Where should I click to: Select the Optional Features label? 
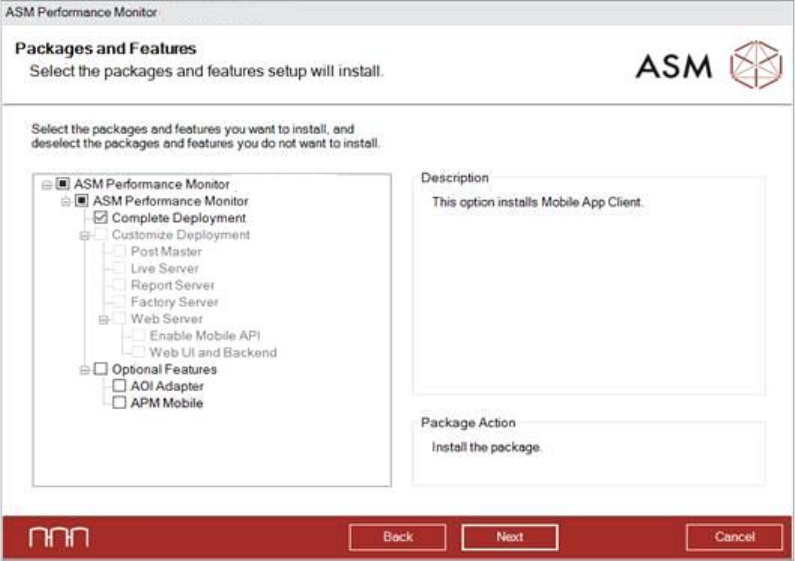(164, 369)
